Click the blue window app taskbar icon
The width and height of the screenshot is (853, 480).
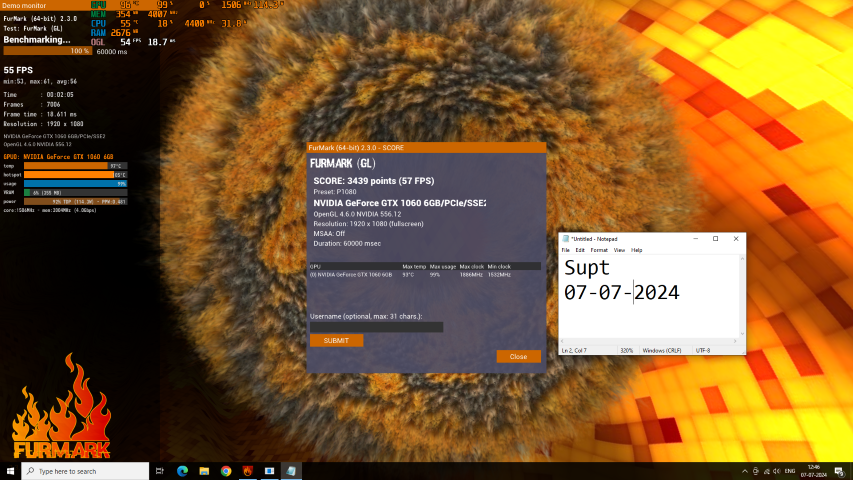(269, 471)
